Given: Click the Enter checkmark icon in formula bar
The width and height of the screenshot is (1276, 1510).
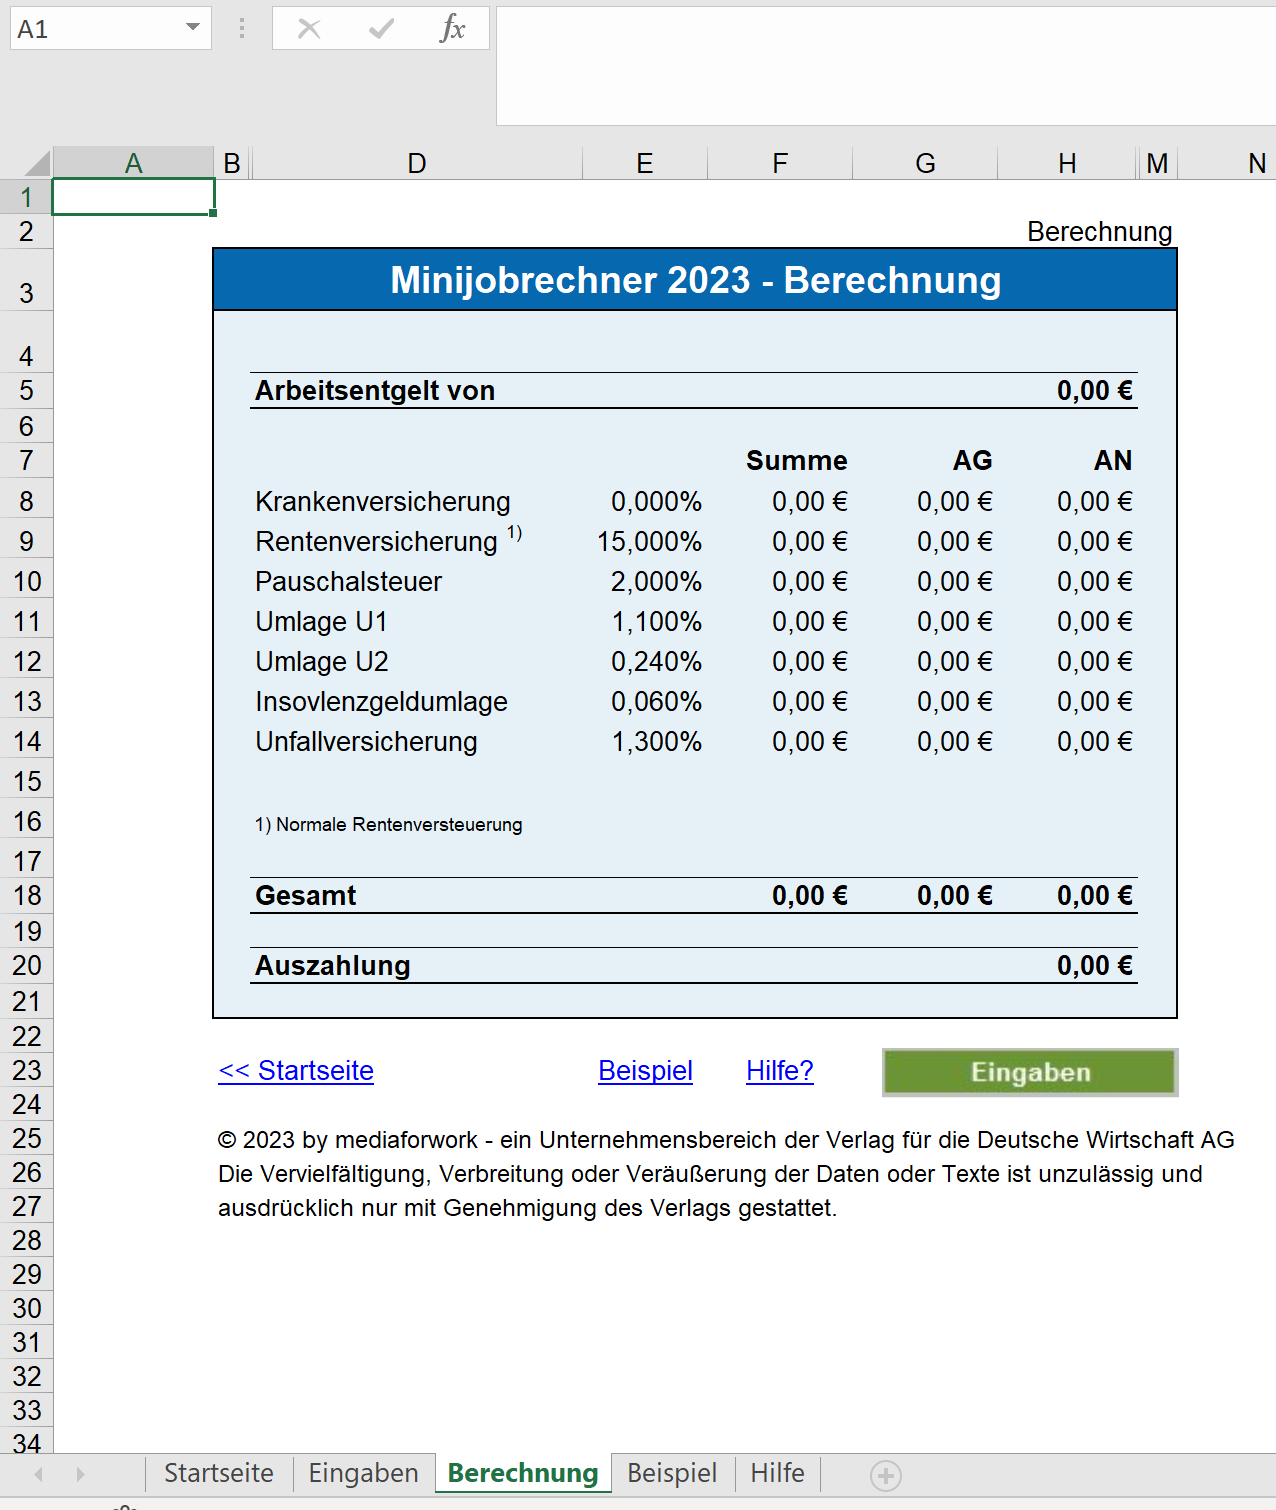Looking at the screenshot, I should point(381,29).
